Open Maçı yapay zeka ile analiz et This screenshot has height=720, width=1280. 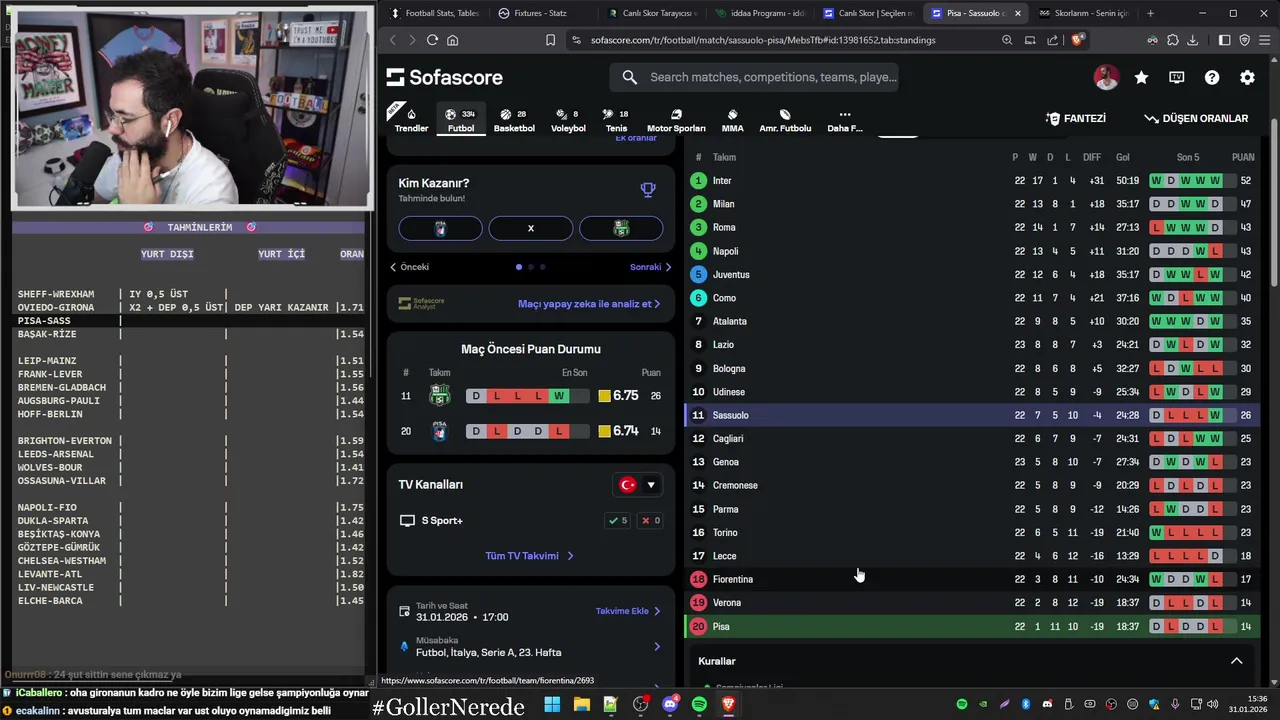coord(589,304)
